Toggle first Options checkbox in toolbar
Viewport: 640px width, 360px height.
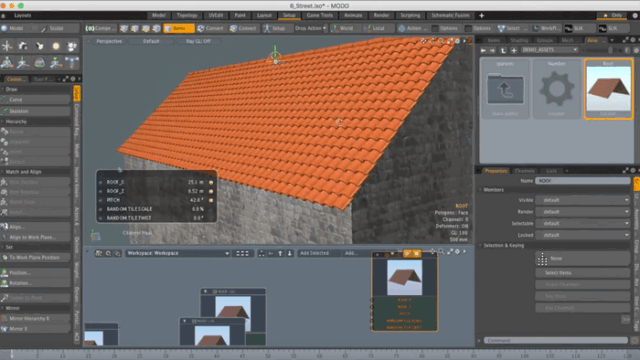pos(436,28)
